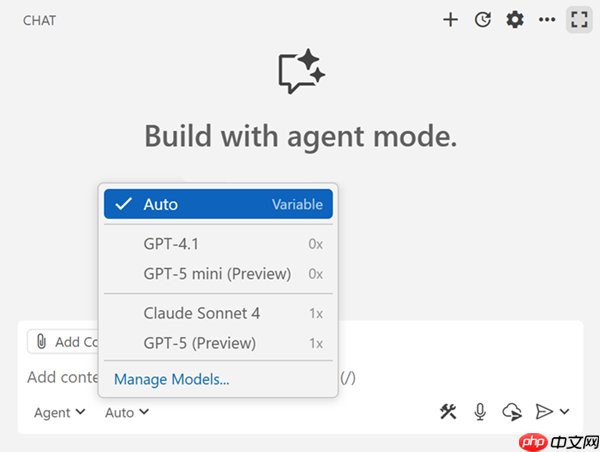Open Manage Models link

click(172, 379)
